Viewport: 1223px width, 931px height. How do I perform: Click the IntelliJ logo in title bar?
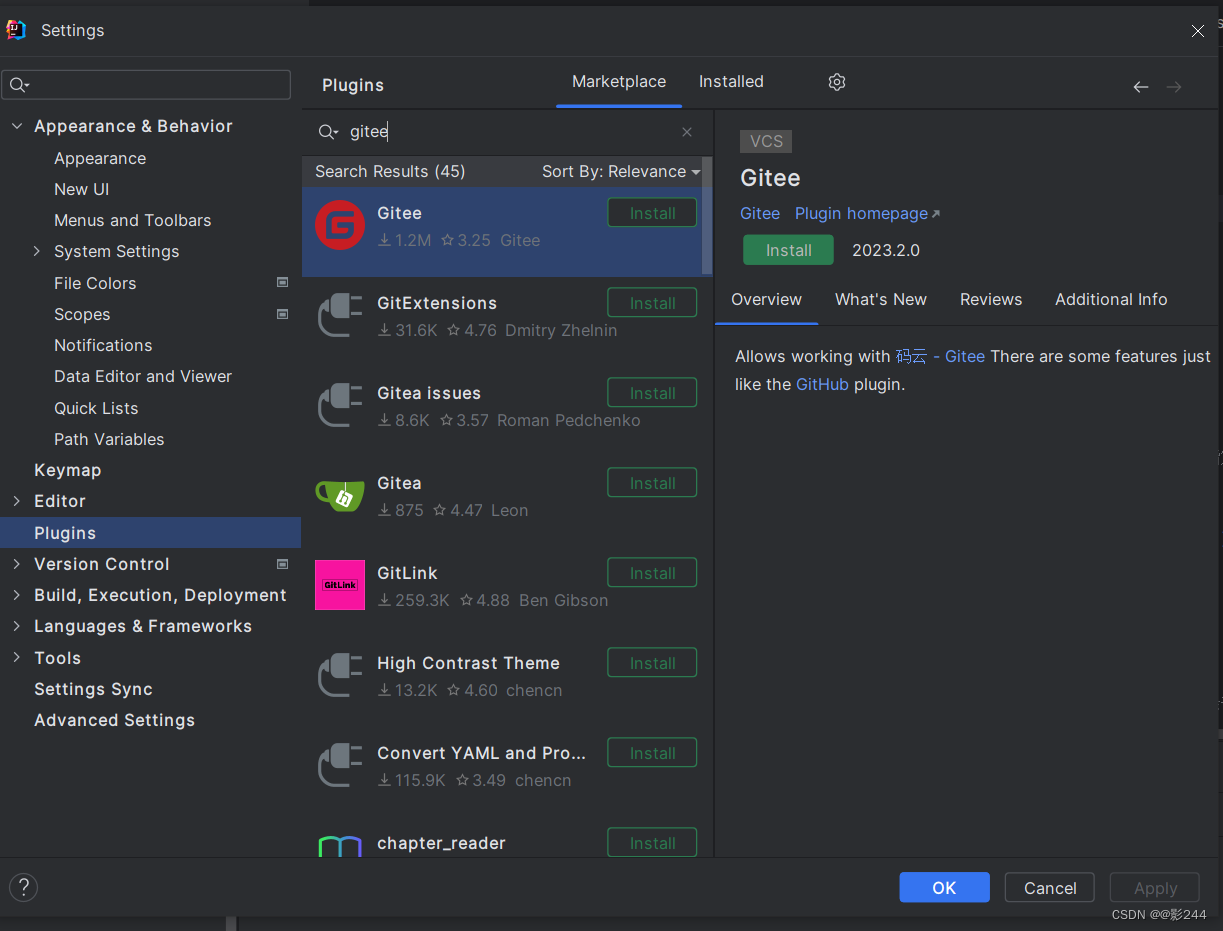(16, 30)
